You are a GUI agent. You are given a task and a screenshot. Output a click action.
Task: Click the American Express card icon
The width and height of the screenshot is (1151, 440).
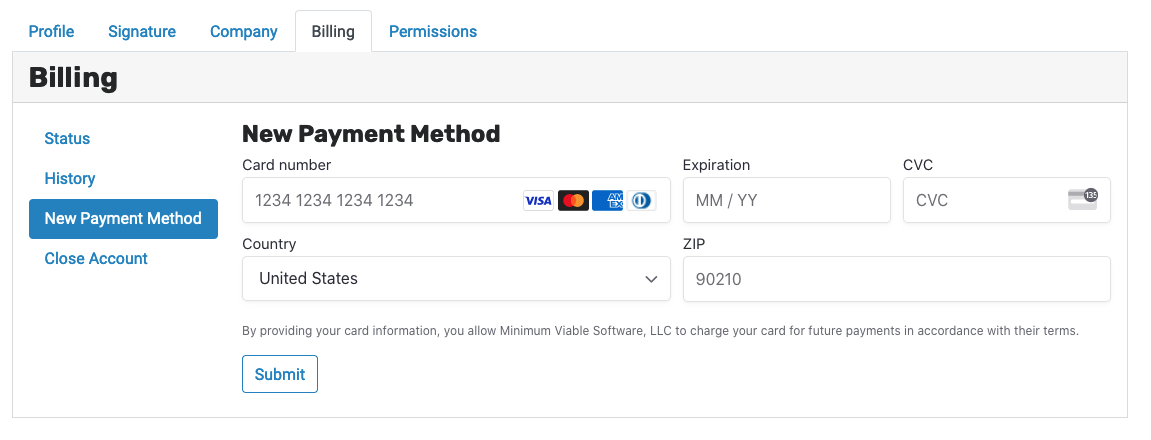[x=607, y=201]
